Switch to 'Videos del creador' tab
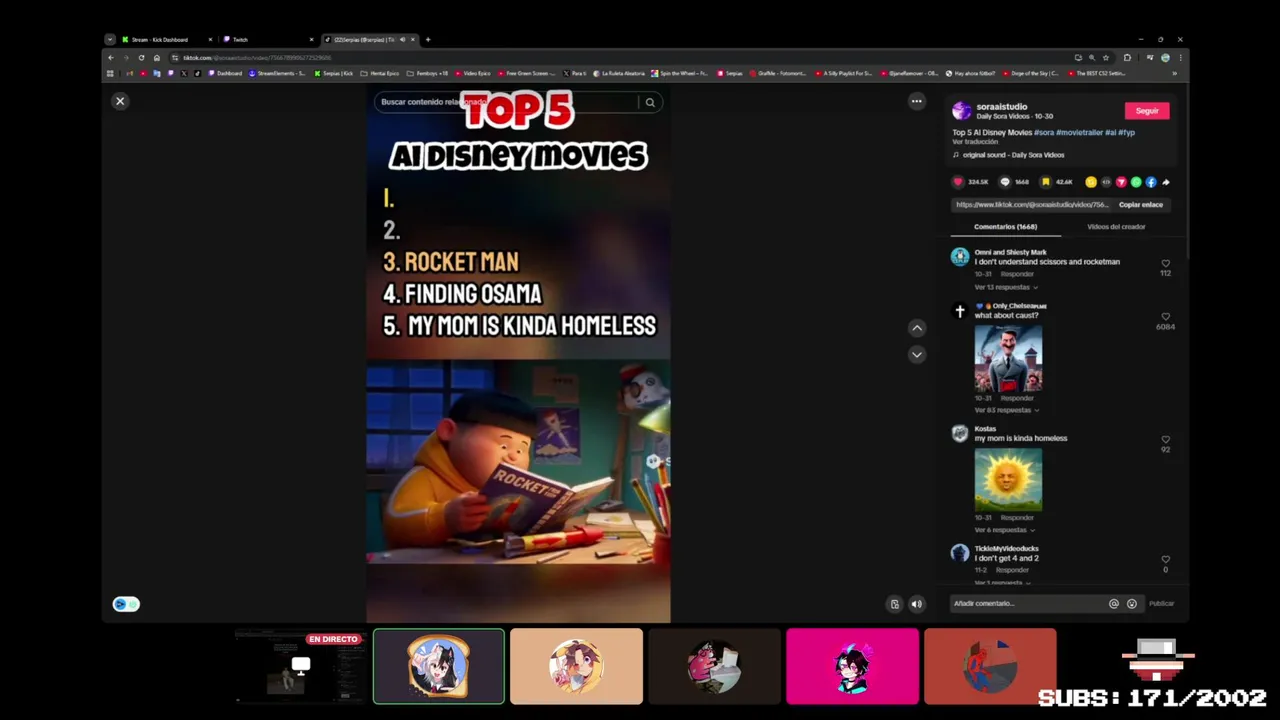The width and height of the screenshot is (1280, 720). point(1116,227)
